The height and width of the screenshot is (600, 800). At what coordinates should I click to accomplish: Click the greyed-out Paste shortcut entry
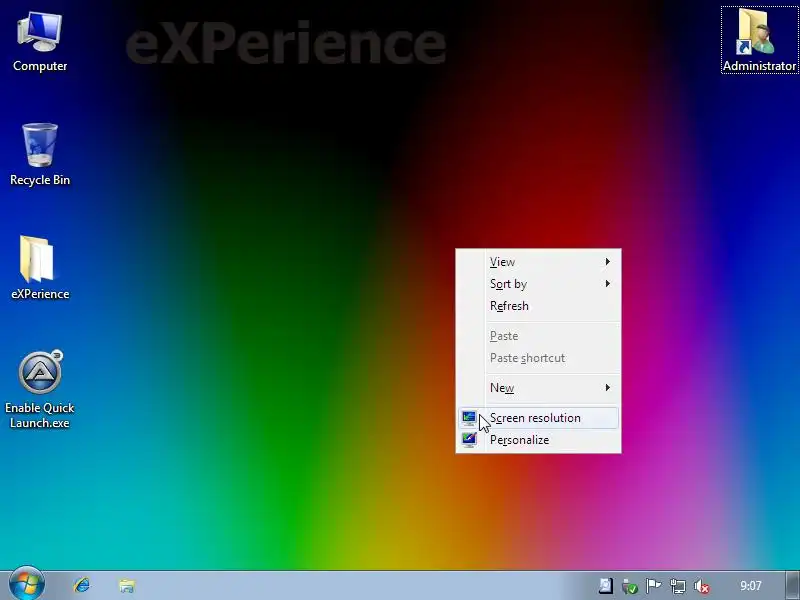tap(538, 358)
